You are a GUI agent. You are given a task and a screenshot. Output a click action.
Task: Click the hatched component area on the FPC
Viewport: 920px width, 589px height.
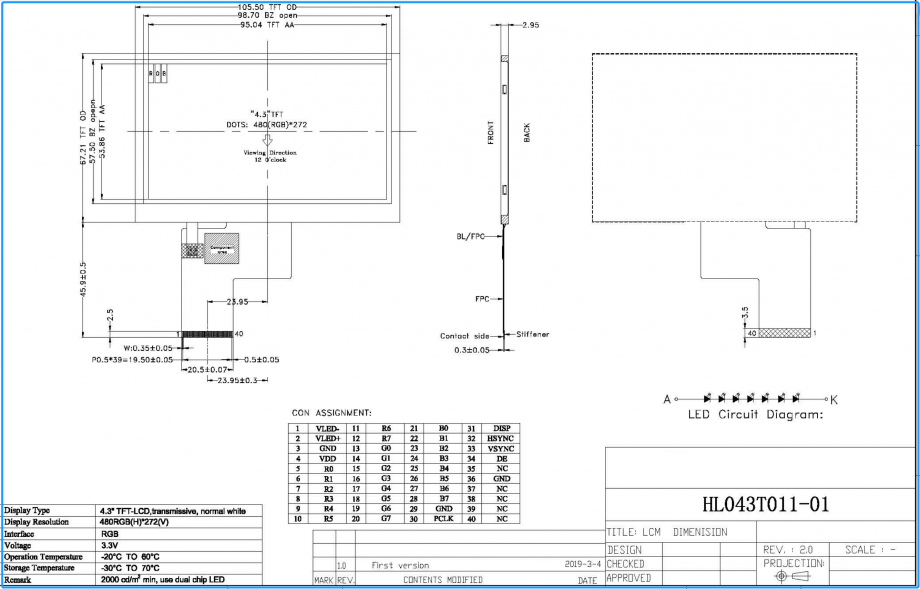(x=219, y=249)
